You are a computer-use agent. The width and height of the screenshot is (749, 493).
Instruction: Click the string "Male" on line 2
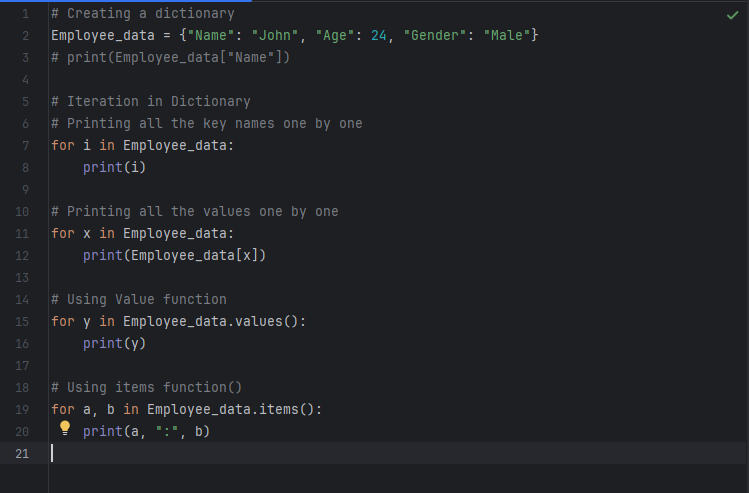click(x=507, y=35)
